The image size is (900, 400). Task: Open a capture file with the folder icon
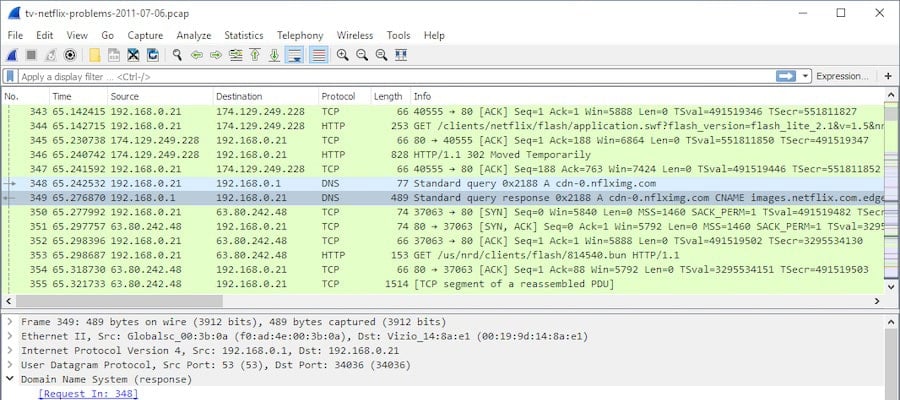[x=95, y=55]
